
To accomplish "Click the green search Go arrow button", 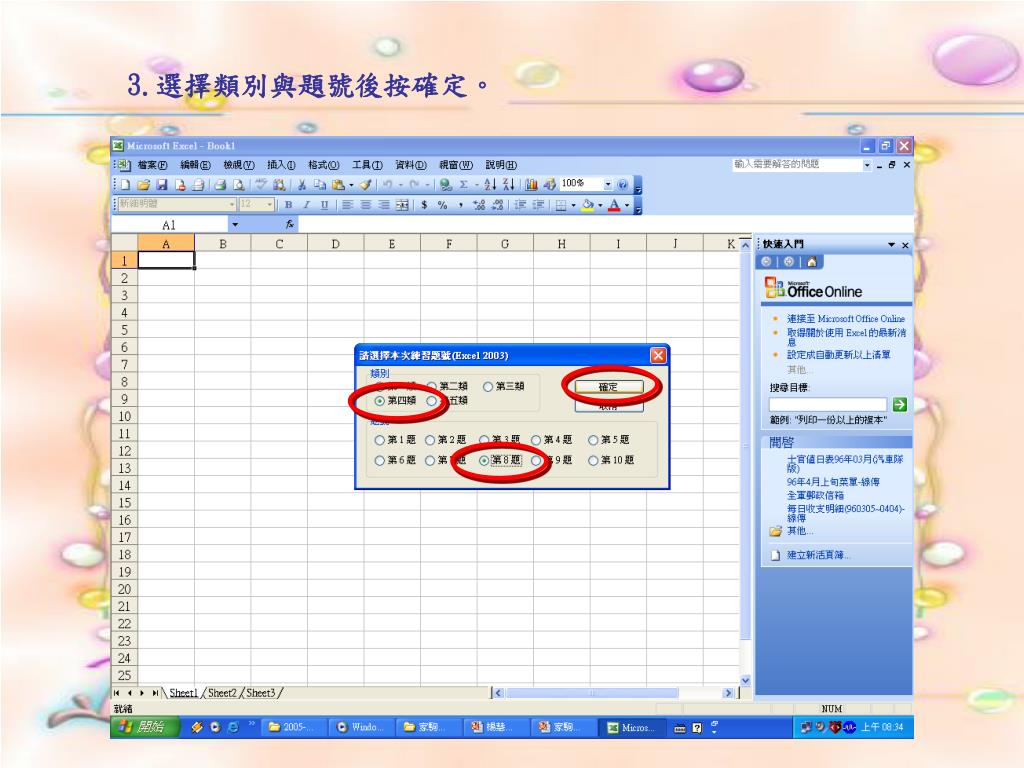I will click(899, 405).
